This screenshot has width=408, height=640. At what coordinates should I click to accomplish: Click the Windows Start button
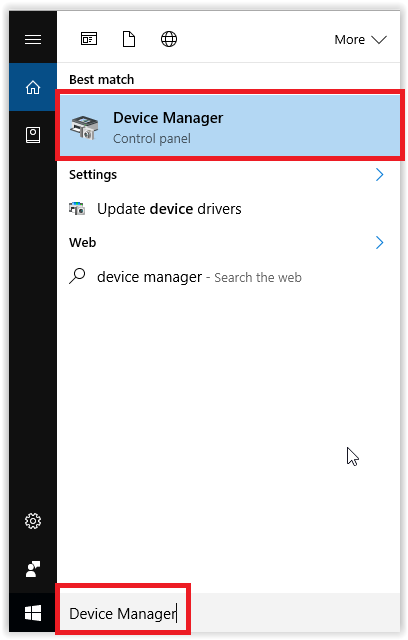(x=33, y=613)
